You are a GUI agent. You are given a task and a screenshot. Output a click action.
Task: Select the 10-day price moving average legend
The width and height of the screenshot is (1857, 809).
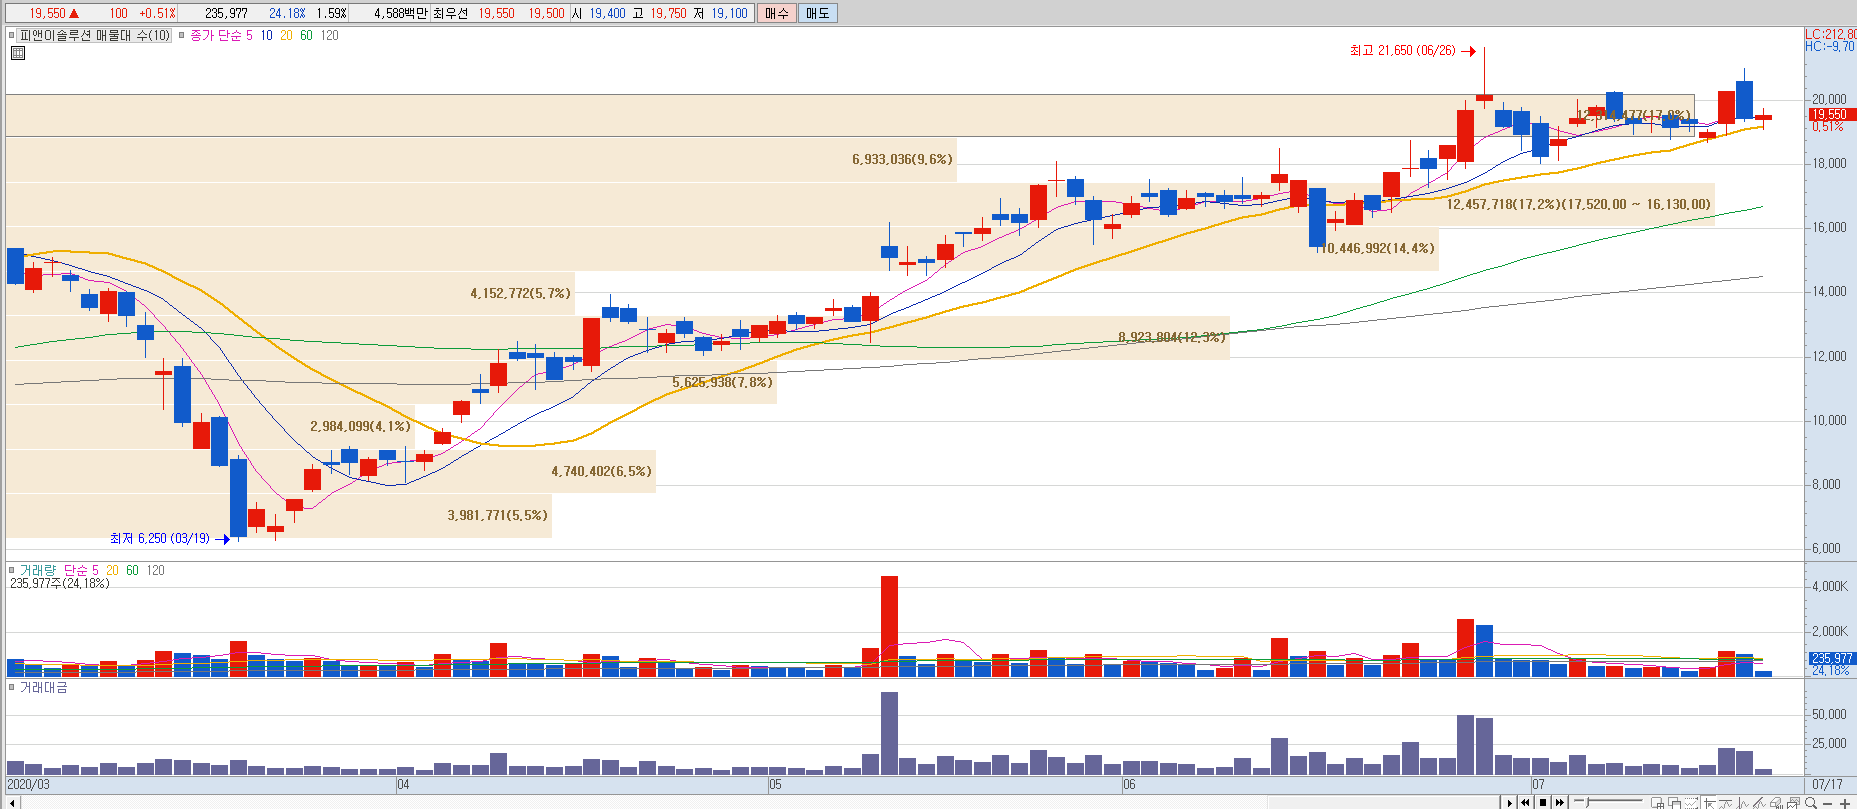click(266, 35)
